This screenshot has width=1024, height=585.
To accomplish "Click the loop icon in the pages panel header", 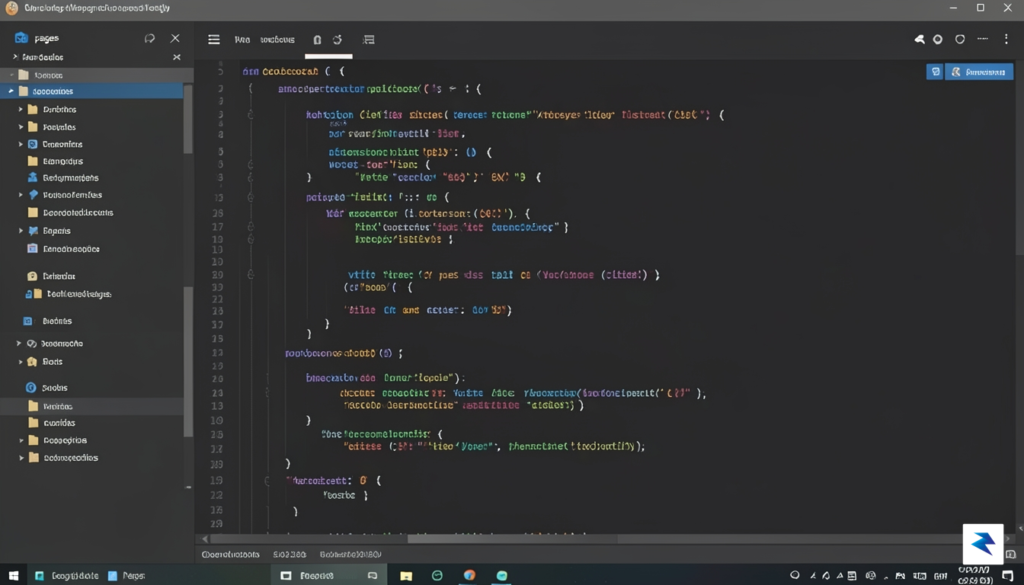I will tap(150, 39).
